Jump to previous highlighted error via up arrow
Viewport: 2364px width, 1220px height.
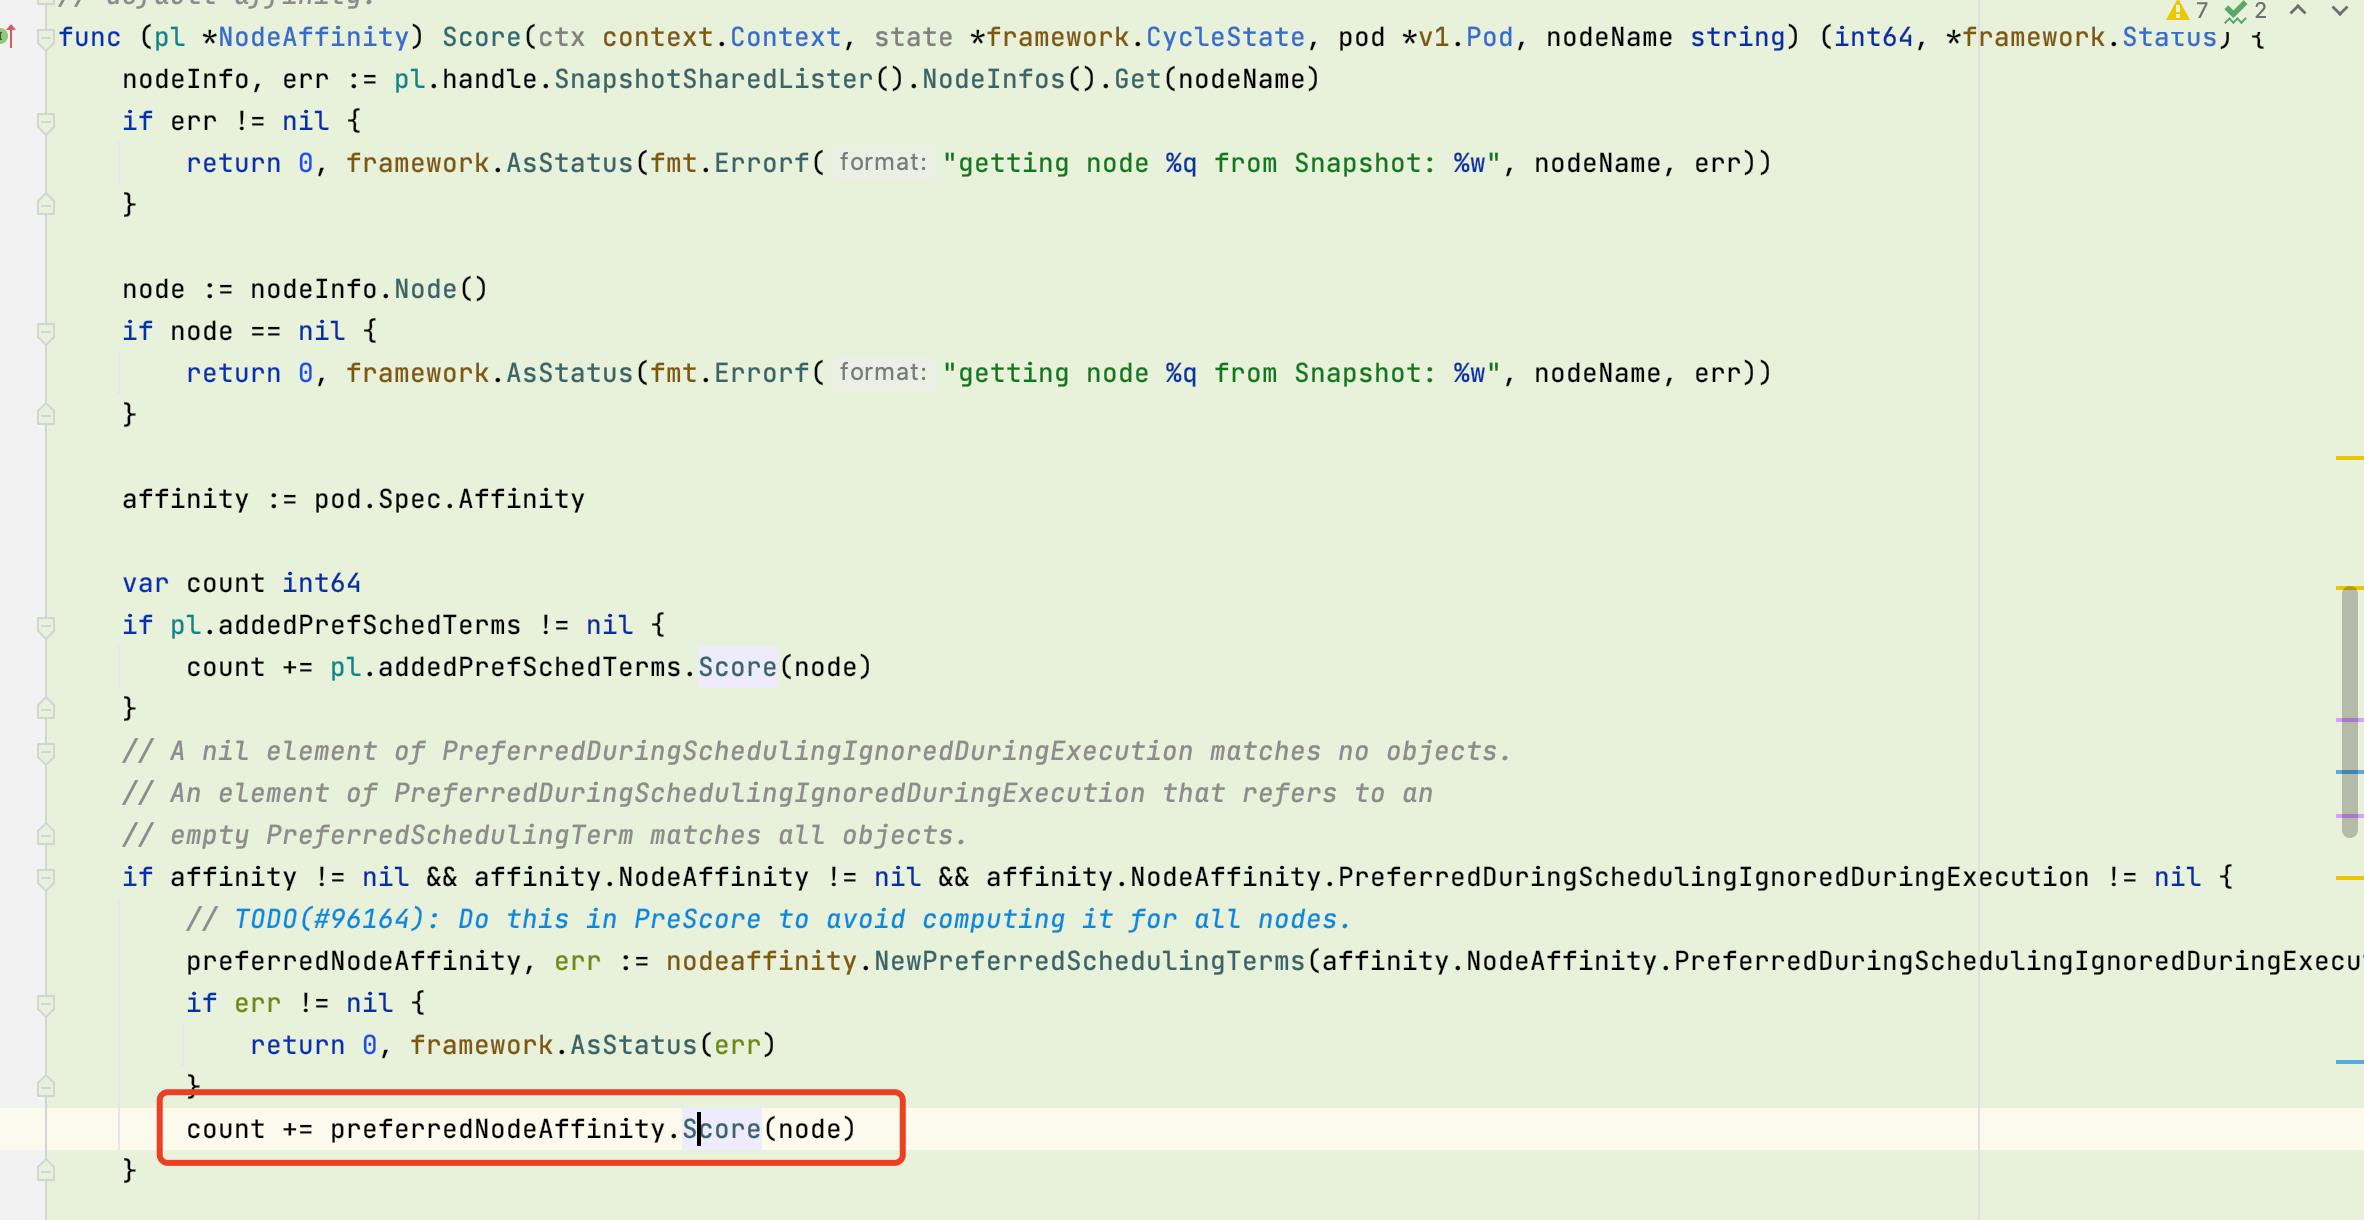point(2298,11)
